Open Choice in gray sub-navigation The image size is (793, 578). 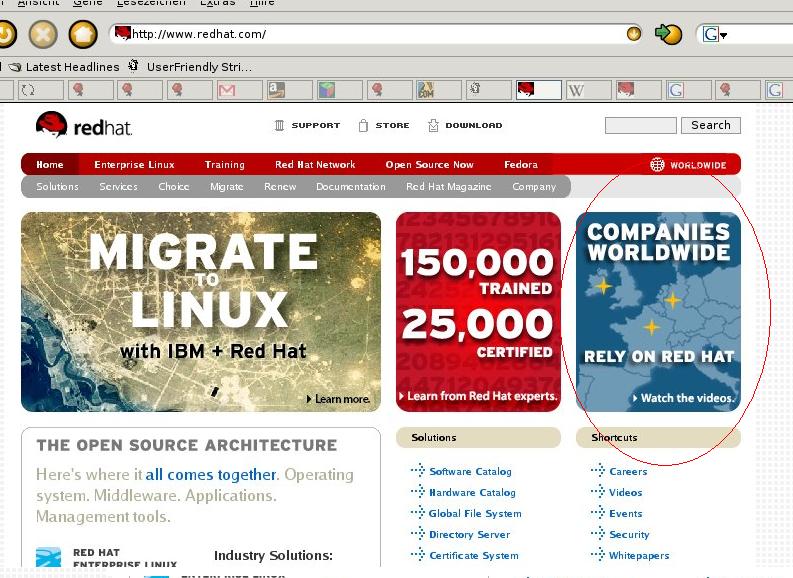(173, 187)
